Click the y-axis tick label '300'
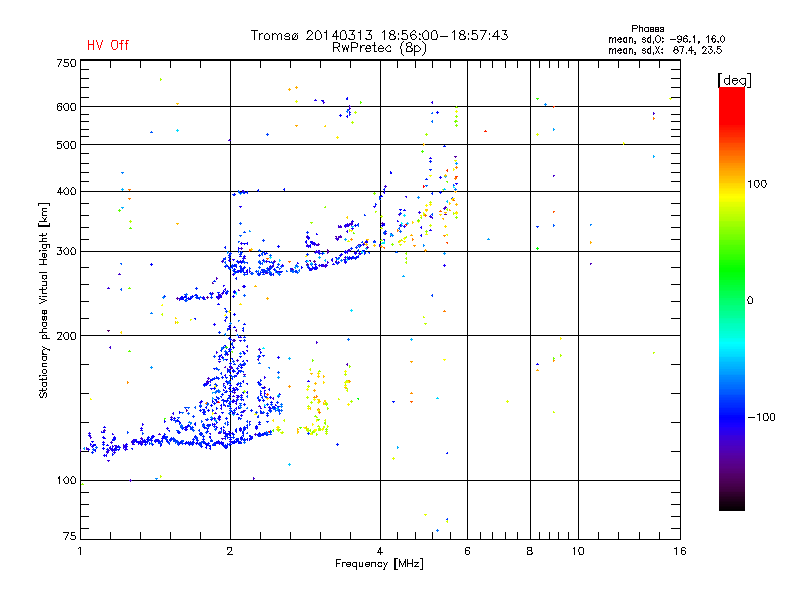 click(x=66, y=252)
